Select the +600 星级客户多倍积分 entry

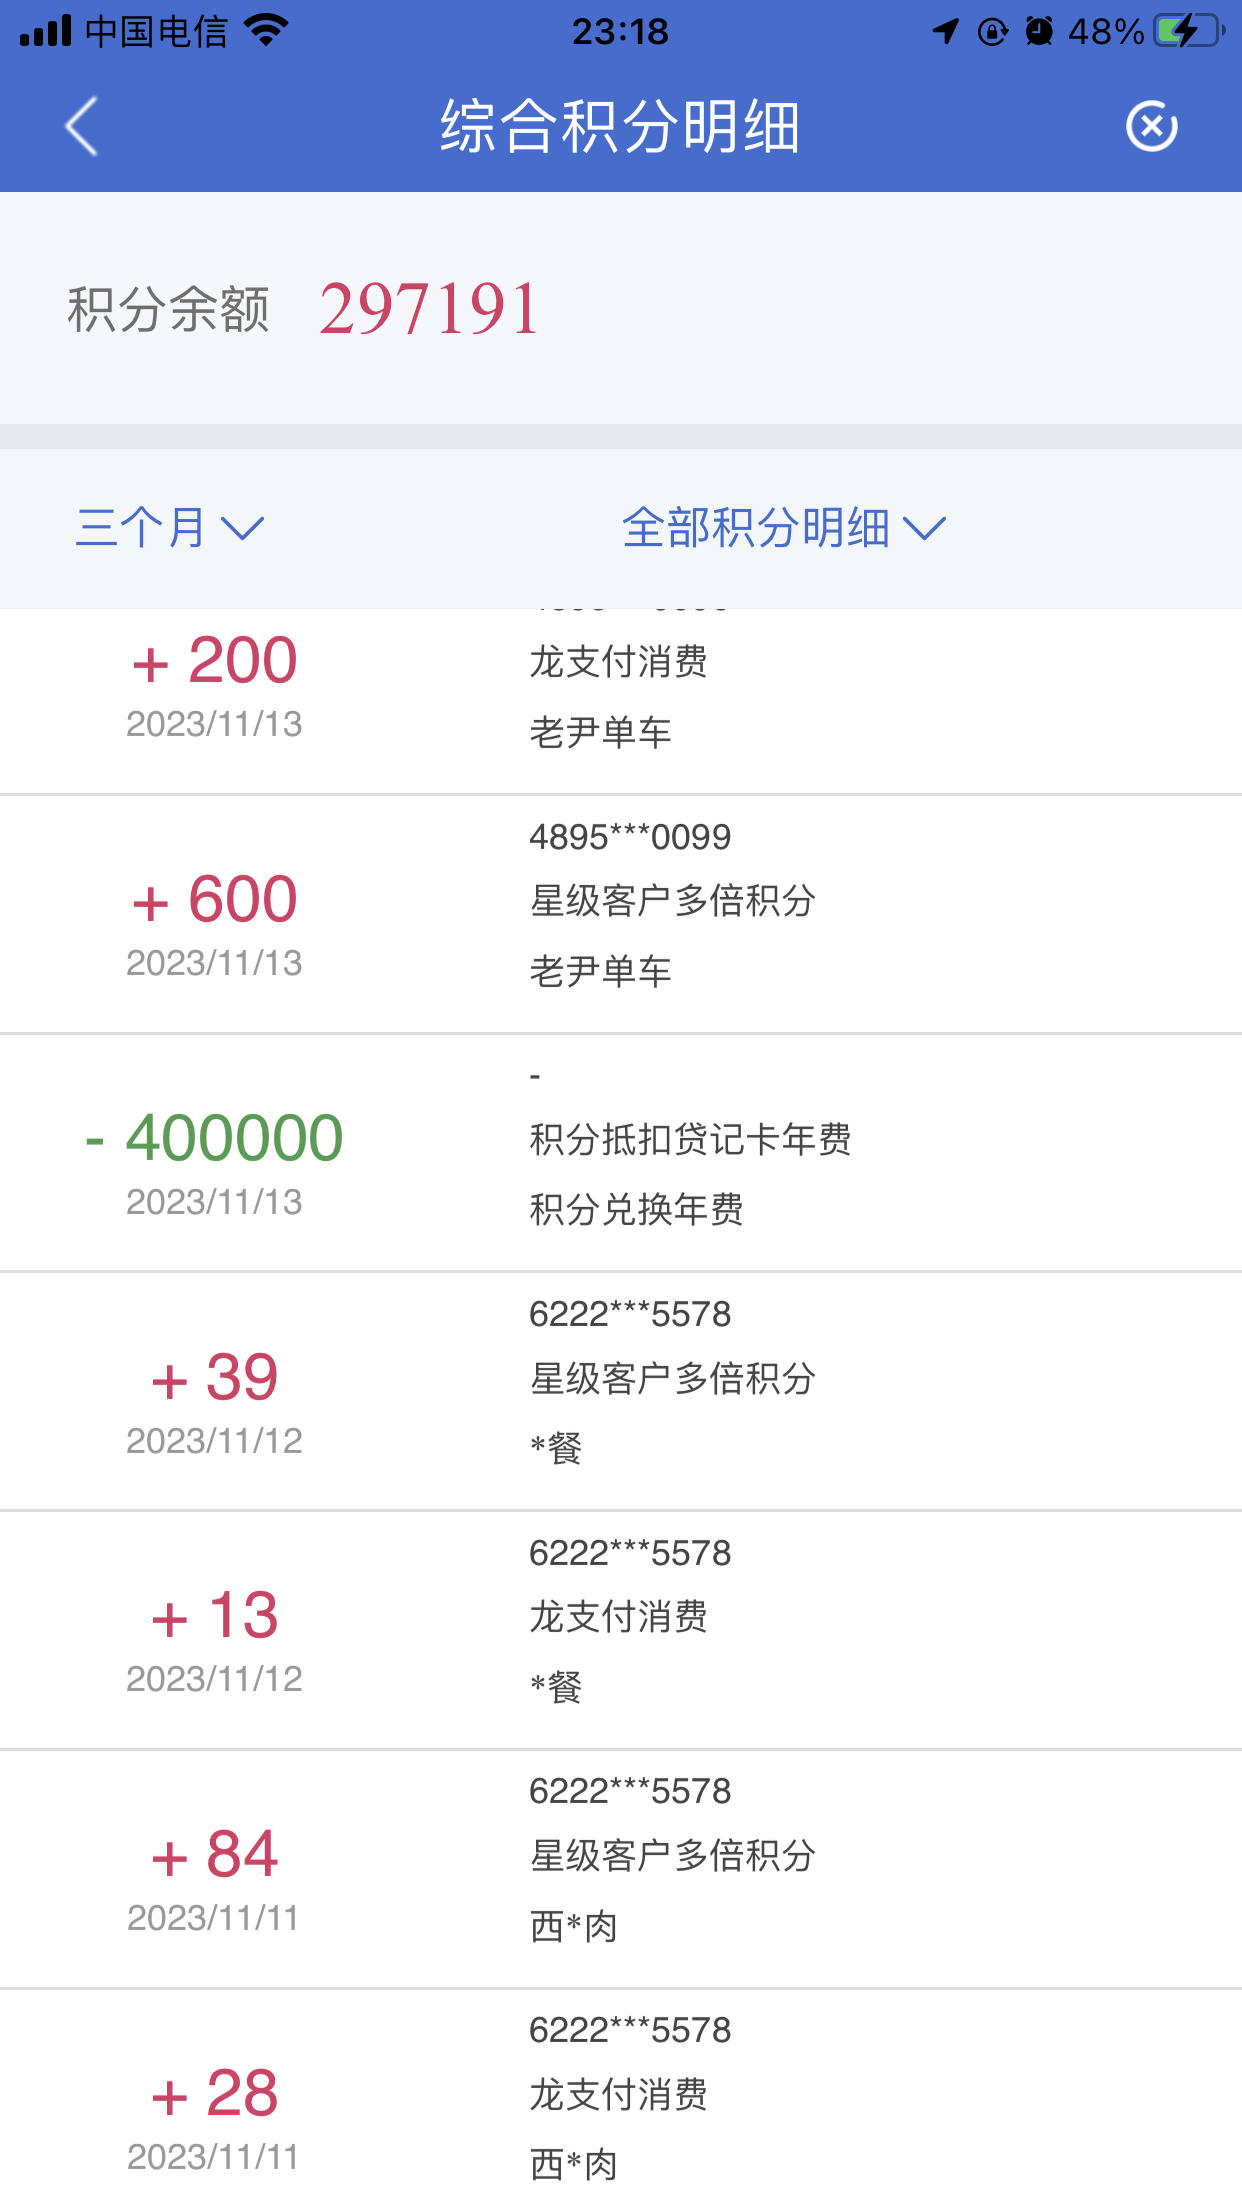click(621, 914)
